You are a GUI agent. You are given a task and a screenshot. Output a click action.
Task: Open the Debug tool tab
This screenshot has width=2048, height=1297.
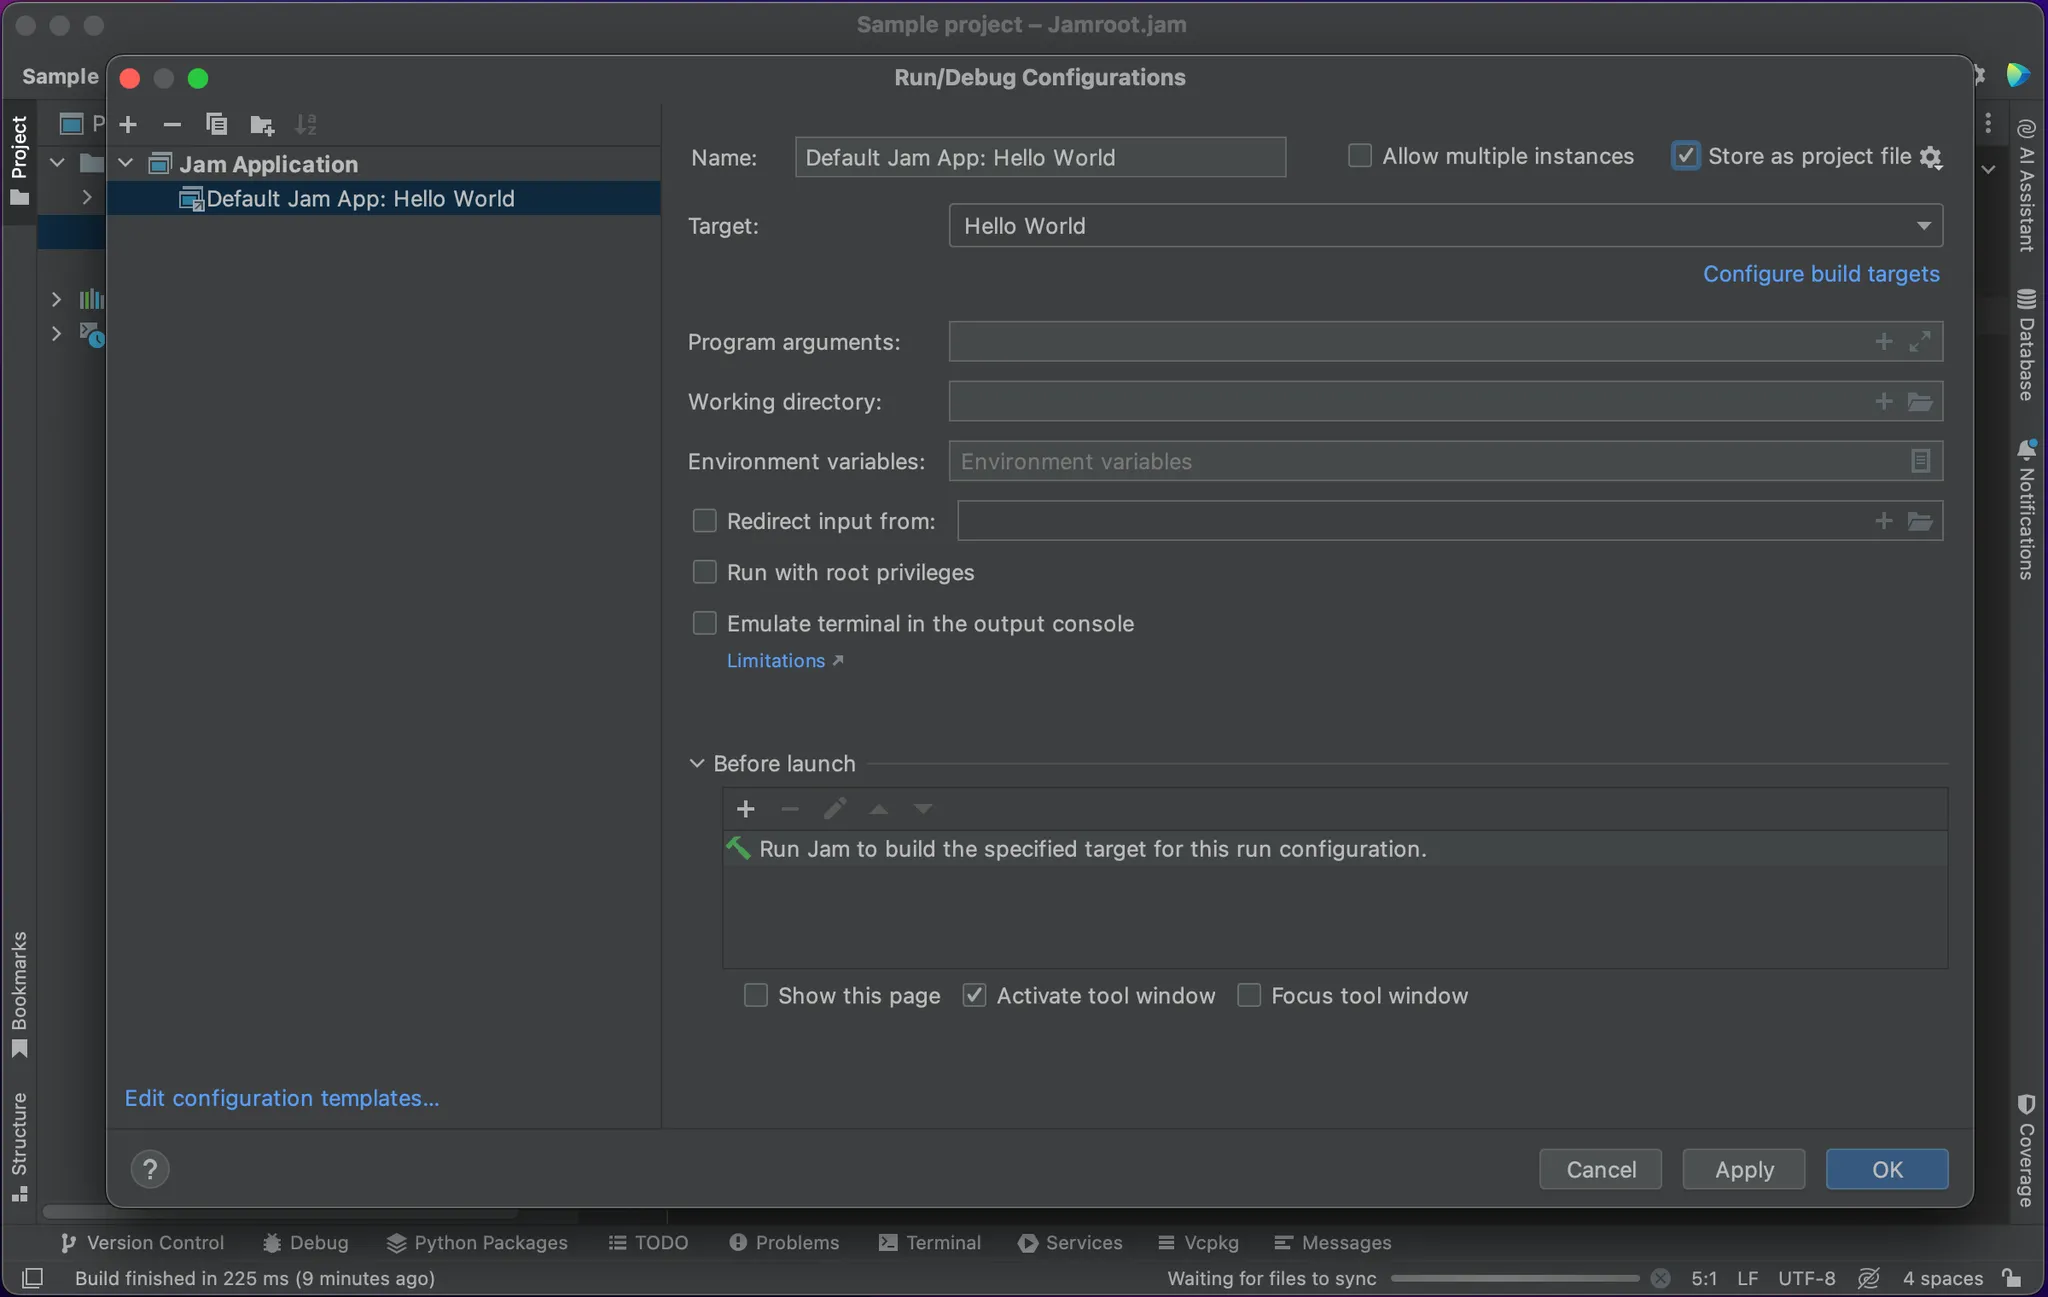point(306,1243)
